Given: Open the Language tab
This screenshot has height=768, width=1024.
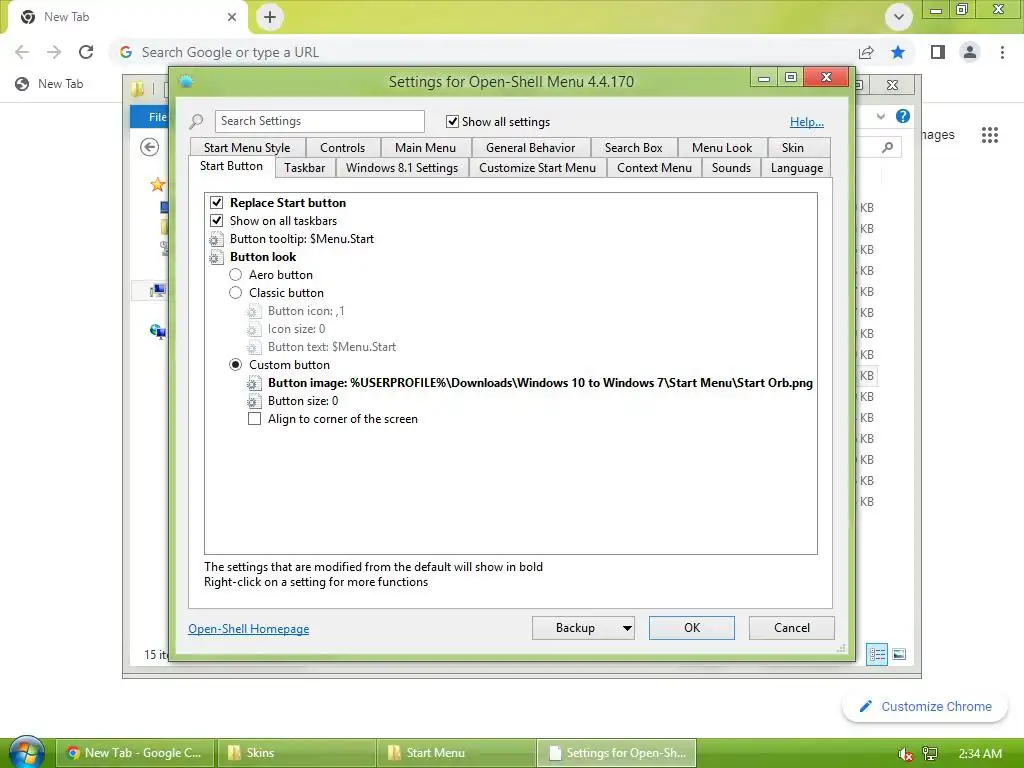Looking at the screenshot, I should point(797,168).
